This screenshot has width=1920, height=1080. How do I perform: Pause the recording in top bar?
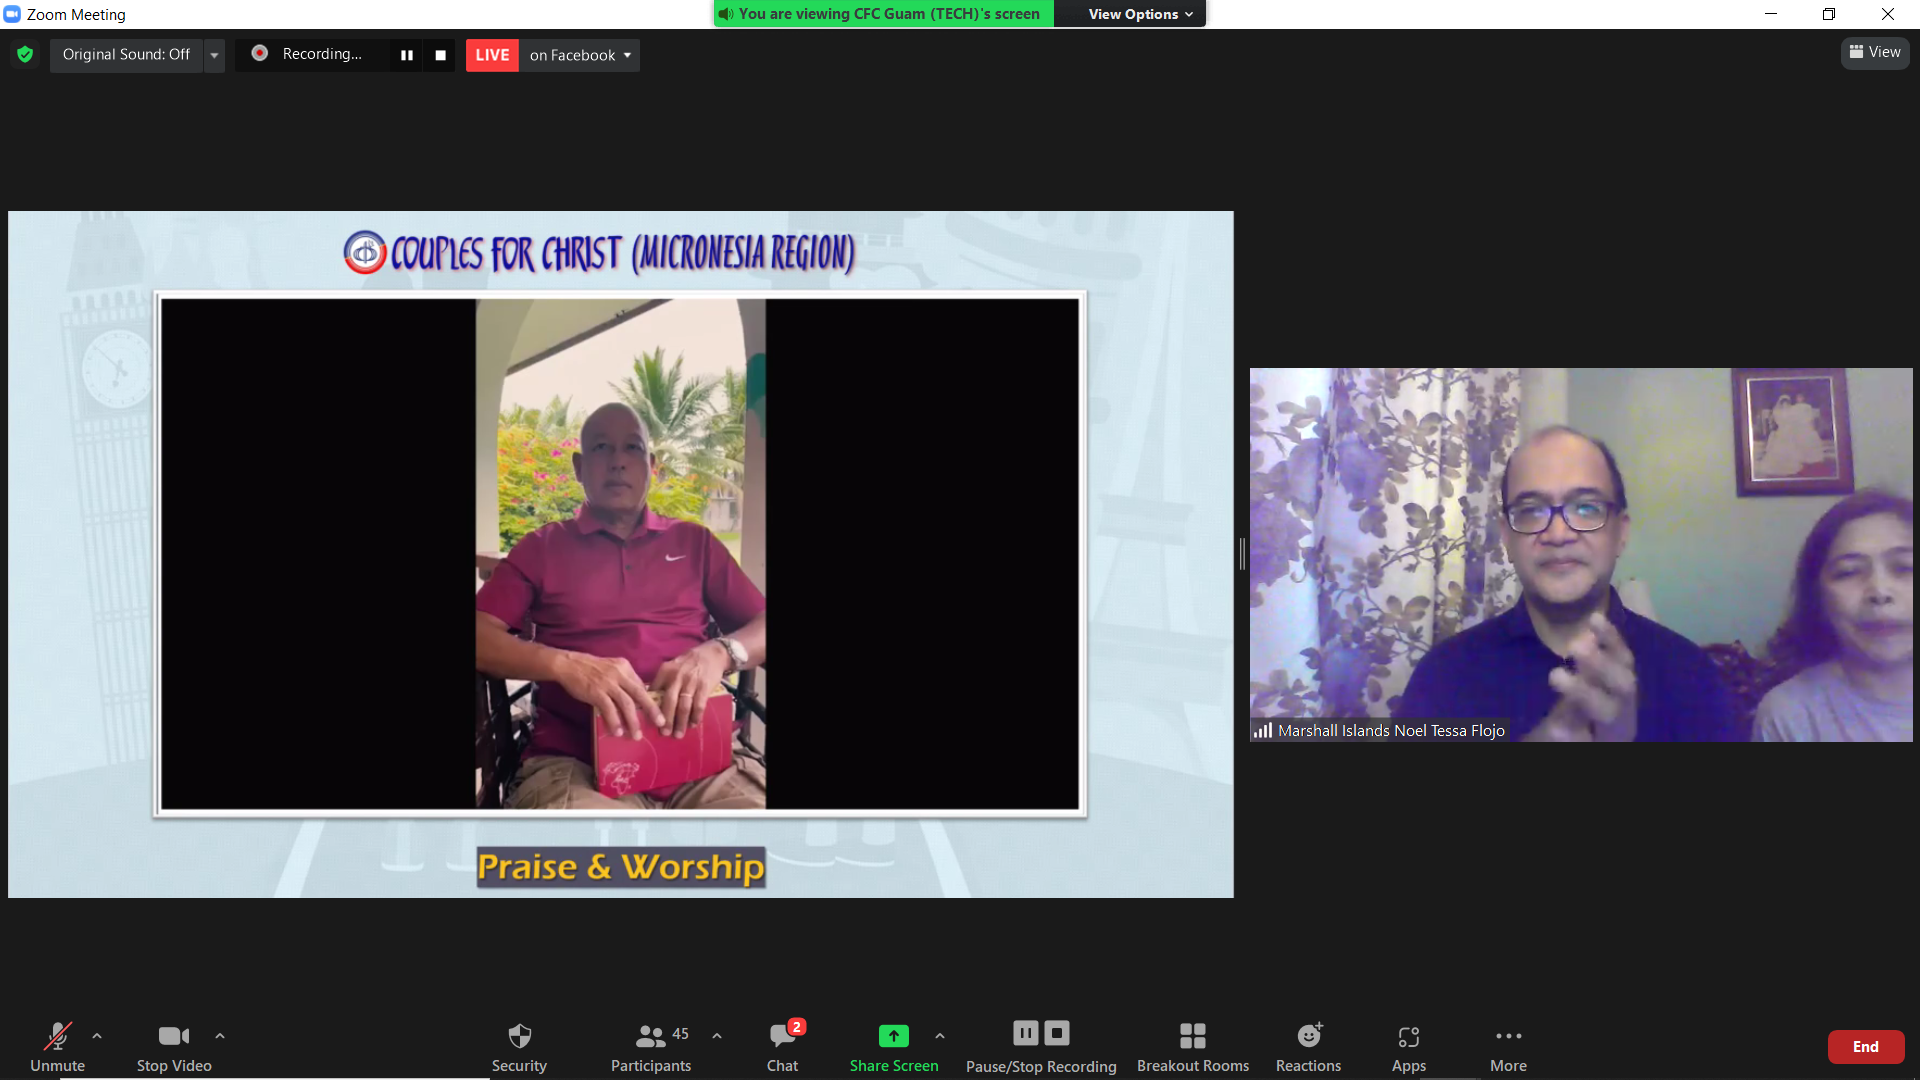pos(407,55)
